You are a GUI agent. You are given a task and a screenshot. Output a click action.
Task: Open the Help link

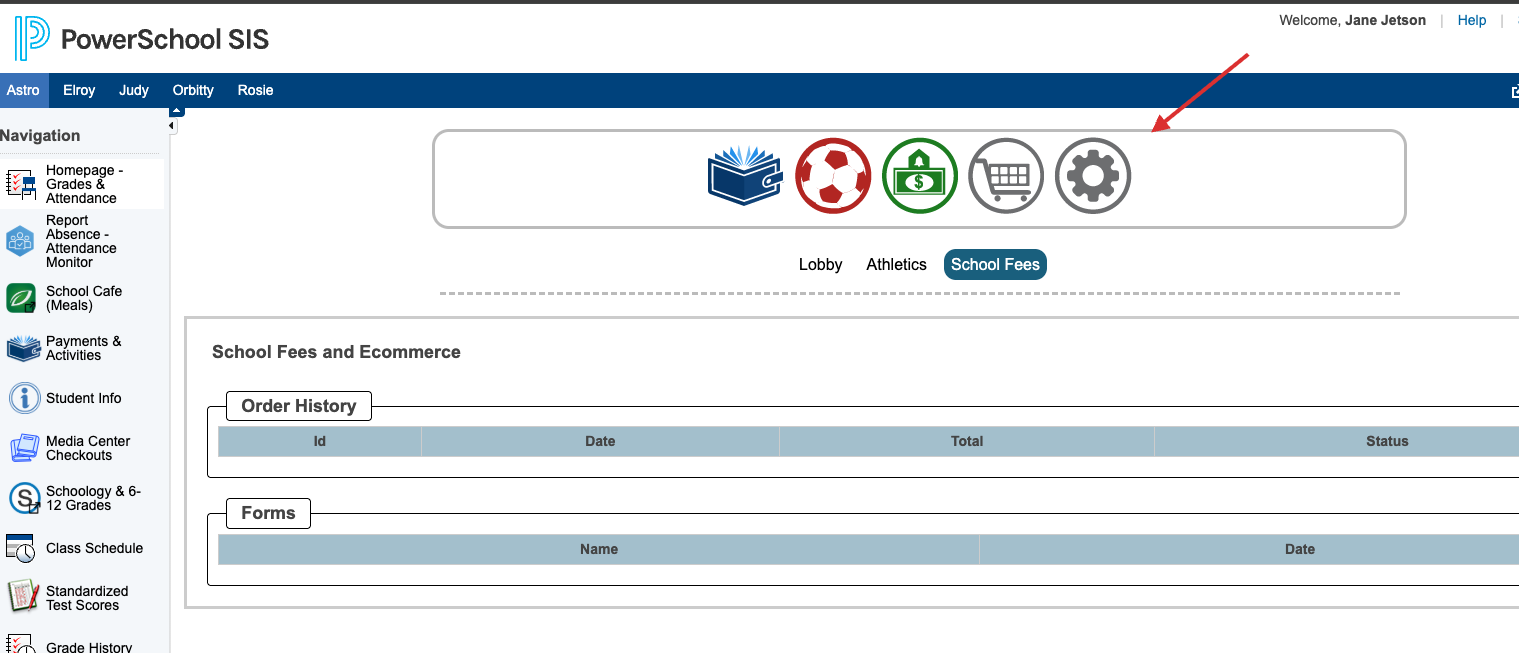click(x=1472, y=20)
